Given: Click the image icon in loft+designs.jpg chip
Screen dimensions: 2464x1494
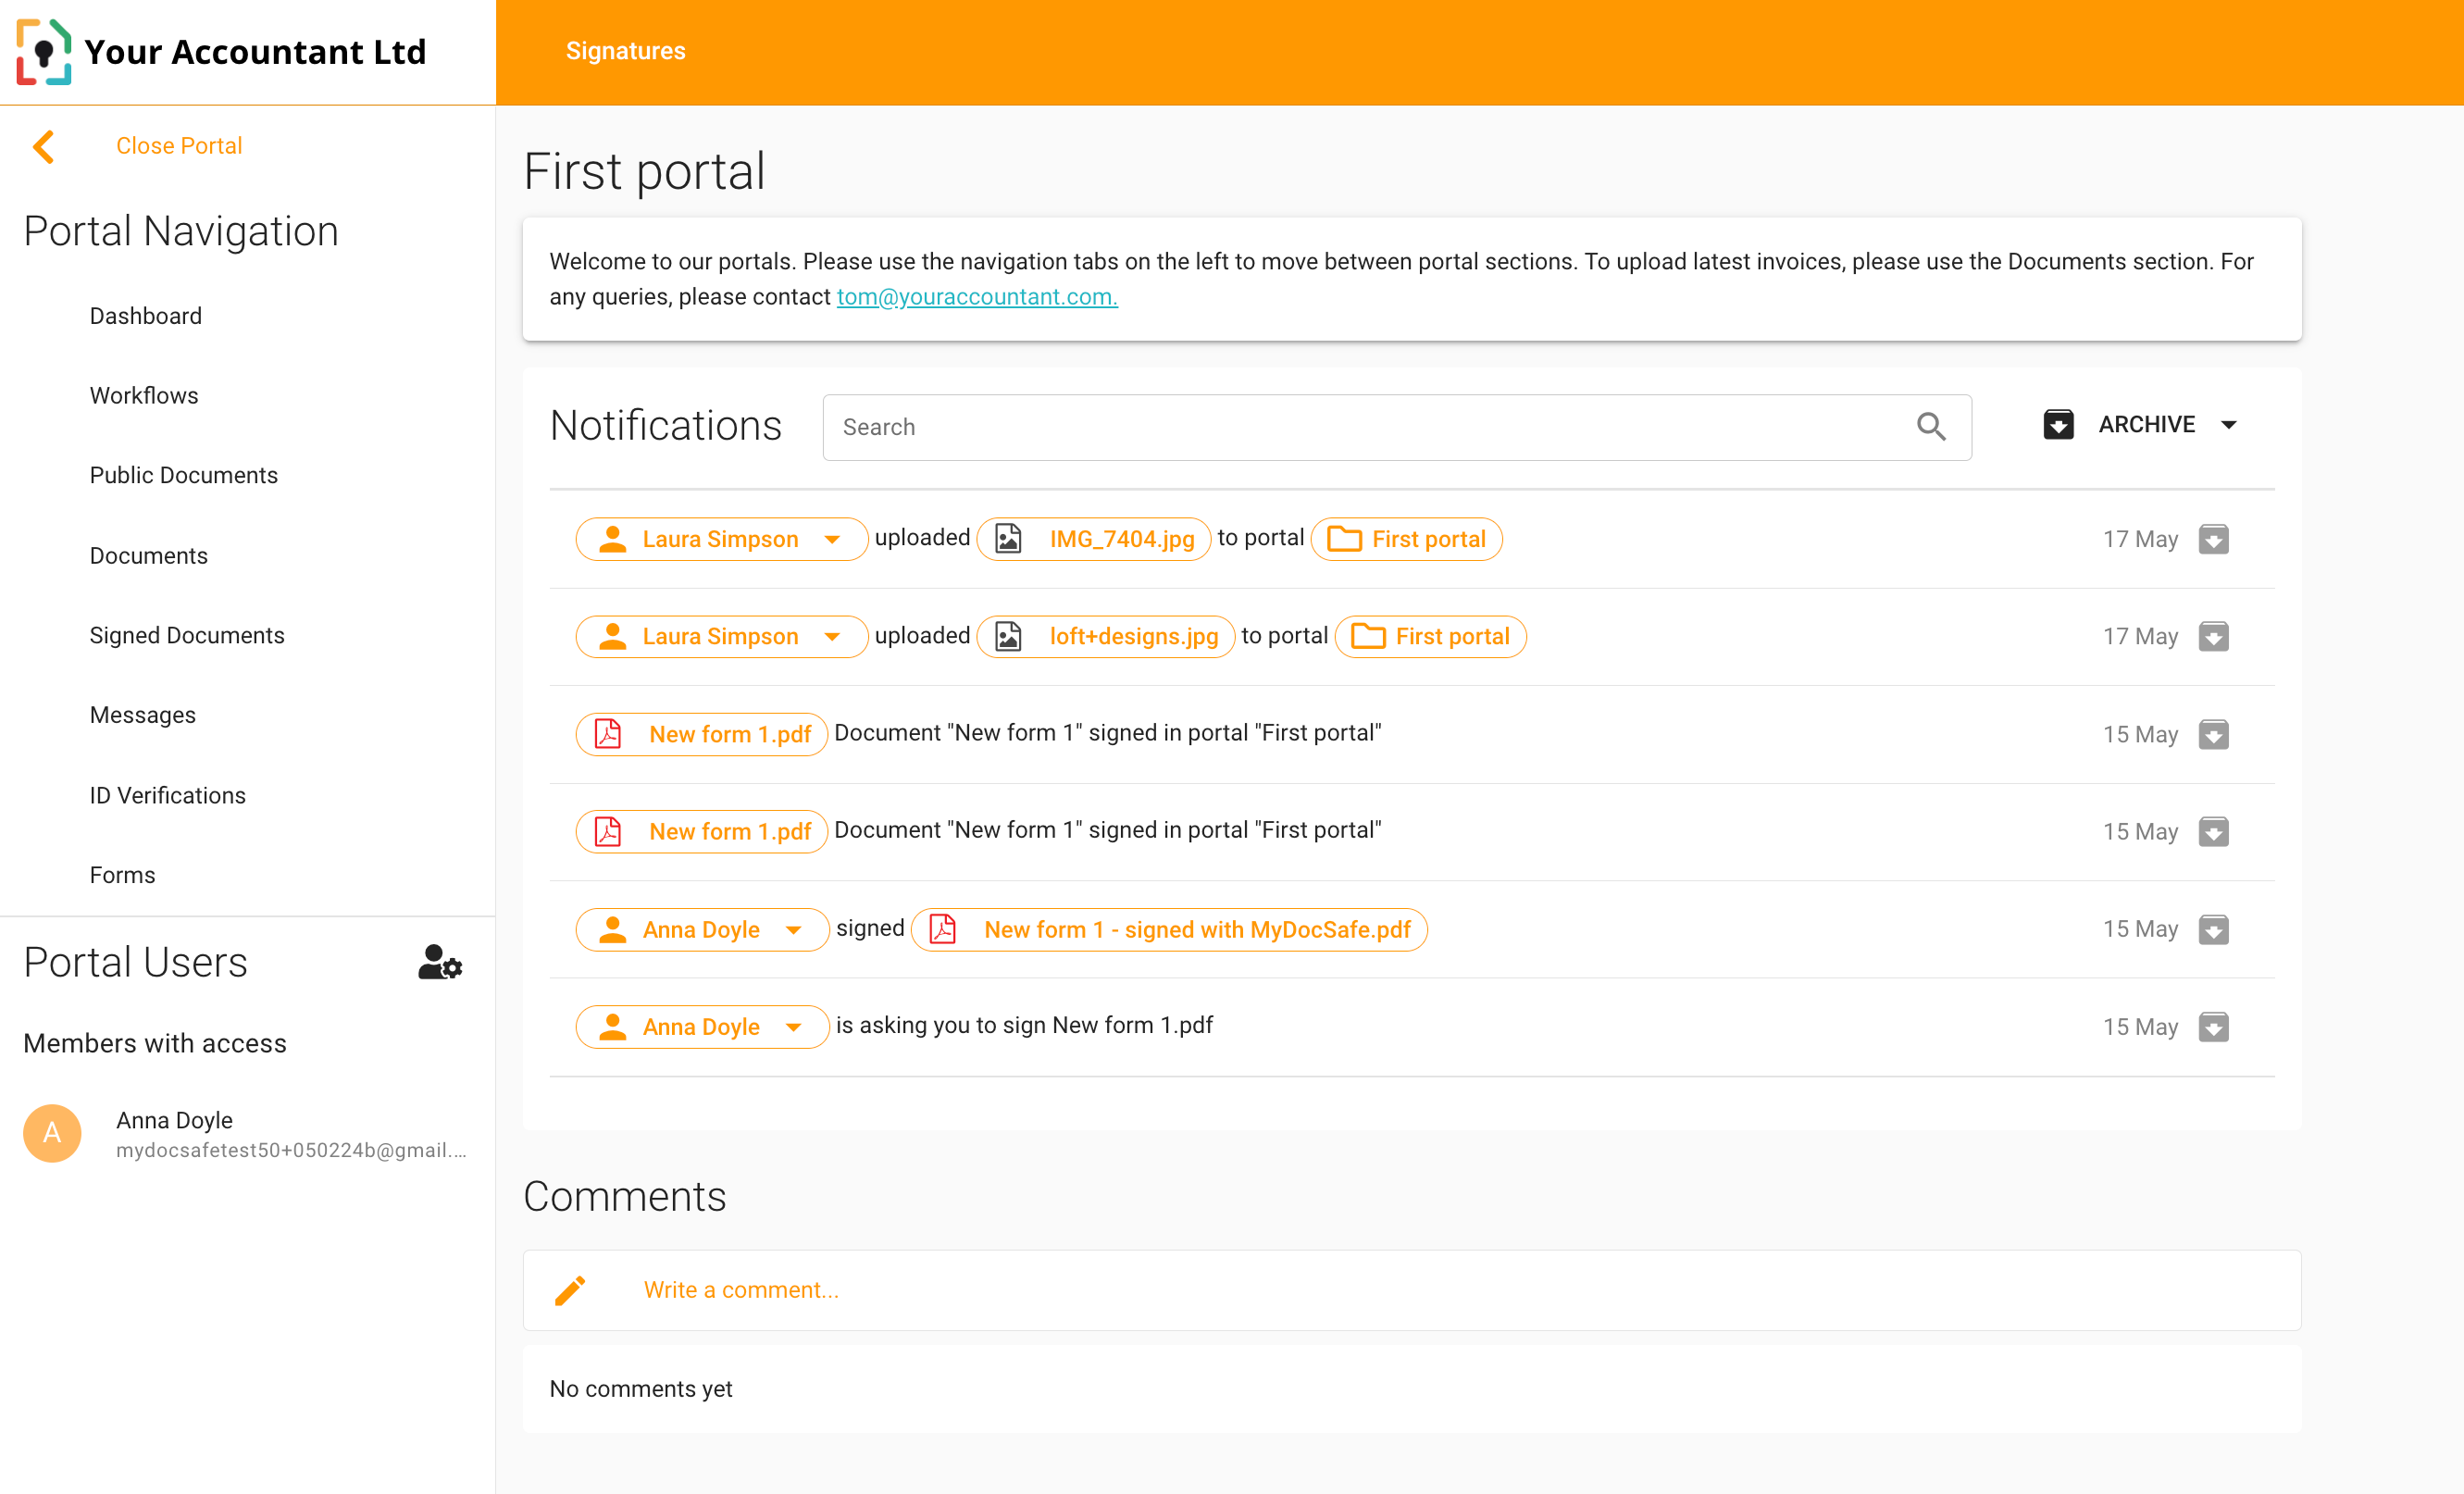Looking at the screenshot, I should [x=1007, y=636].
